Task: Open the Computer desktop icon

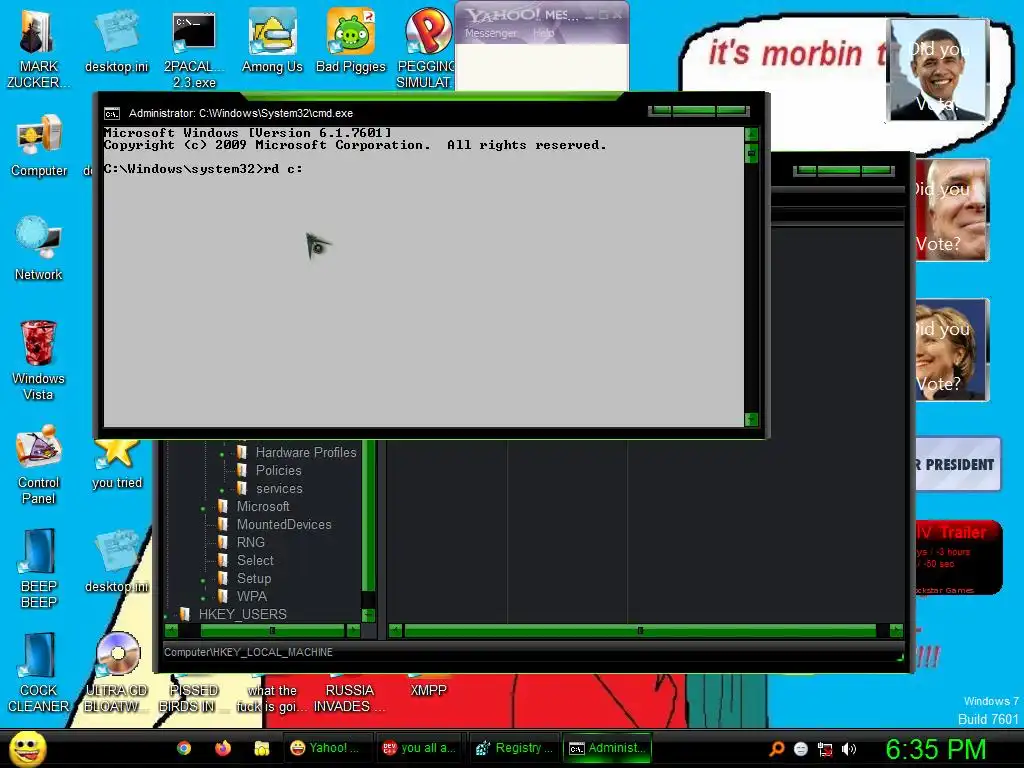Action: click(x=39, y=146)
